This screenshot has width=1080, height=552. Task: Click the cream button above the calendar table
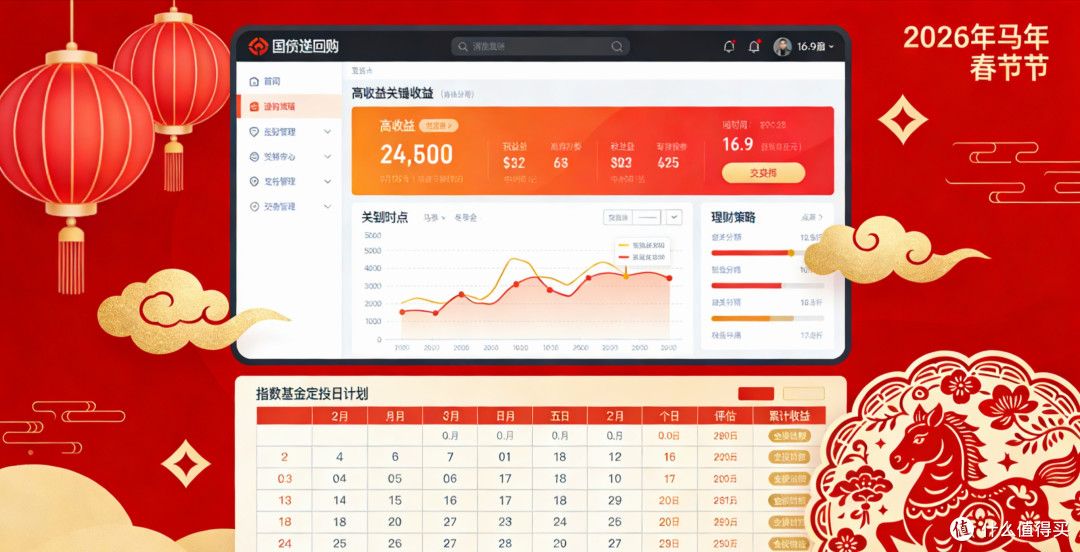(x=804, y=393)
